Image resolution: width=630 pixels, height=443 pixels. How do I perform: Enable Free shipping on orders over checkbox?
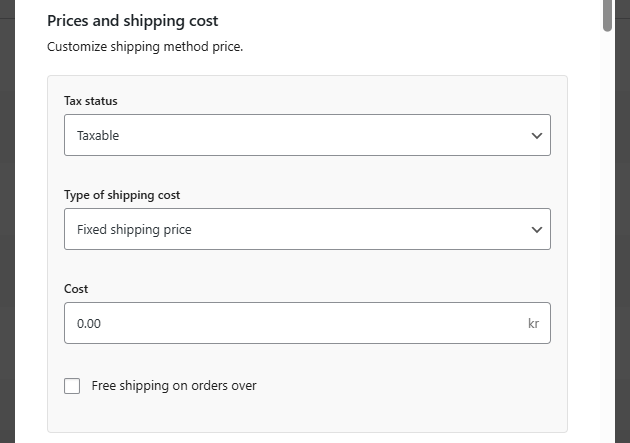coord(72,386)
